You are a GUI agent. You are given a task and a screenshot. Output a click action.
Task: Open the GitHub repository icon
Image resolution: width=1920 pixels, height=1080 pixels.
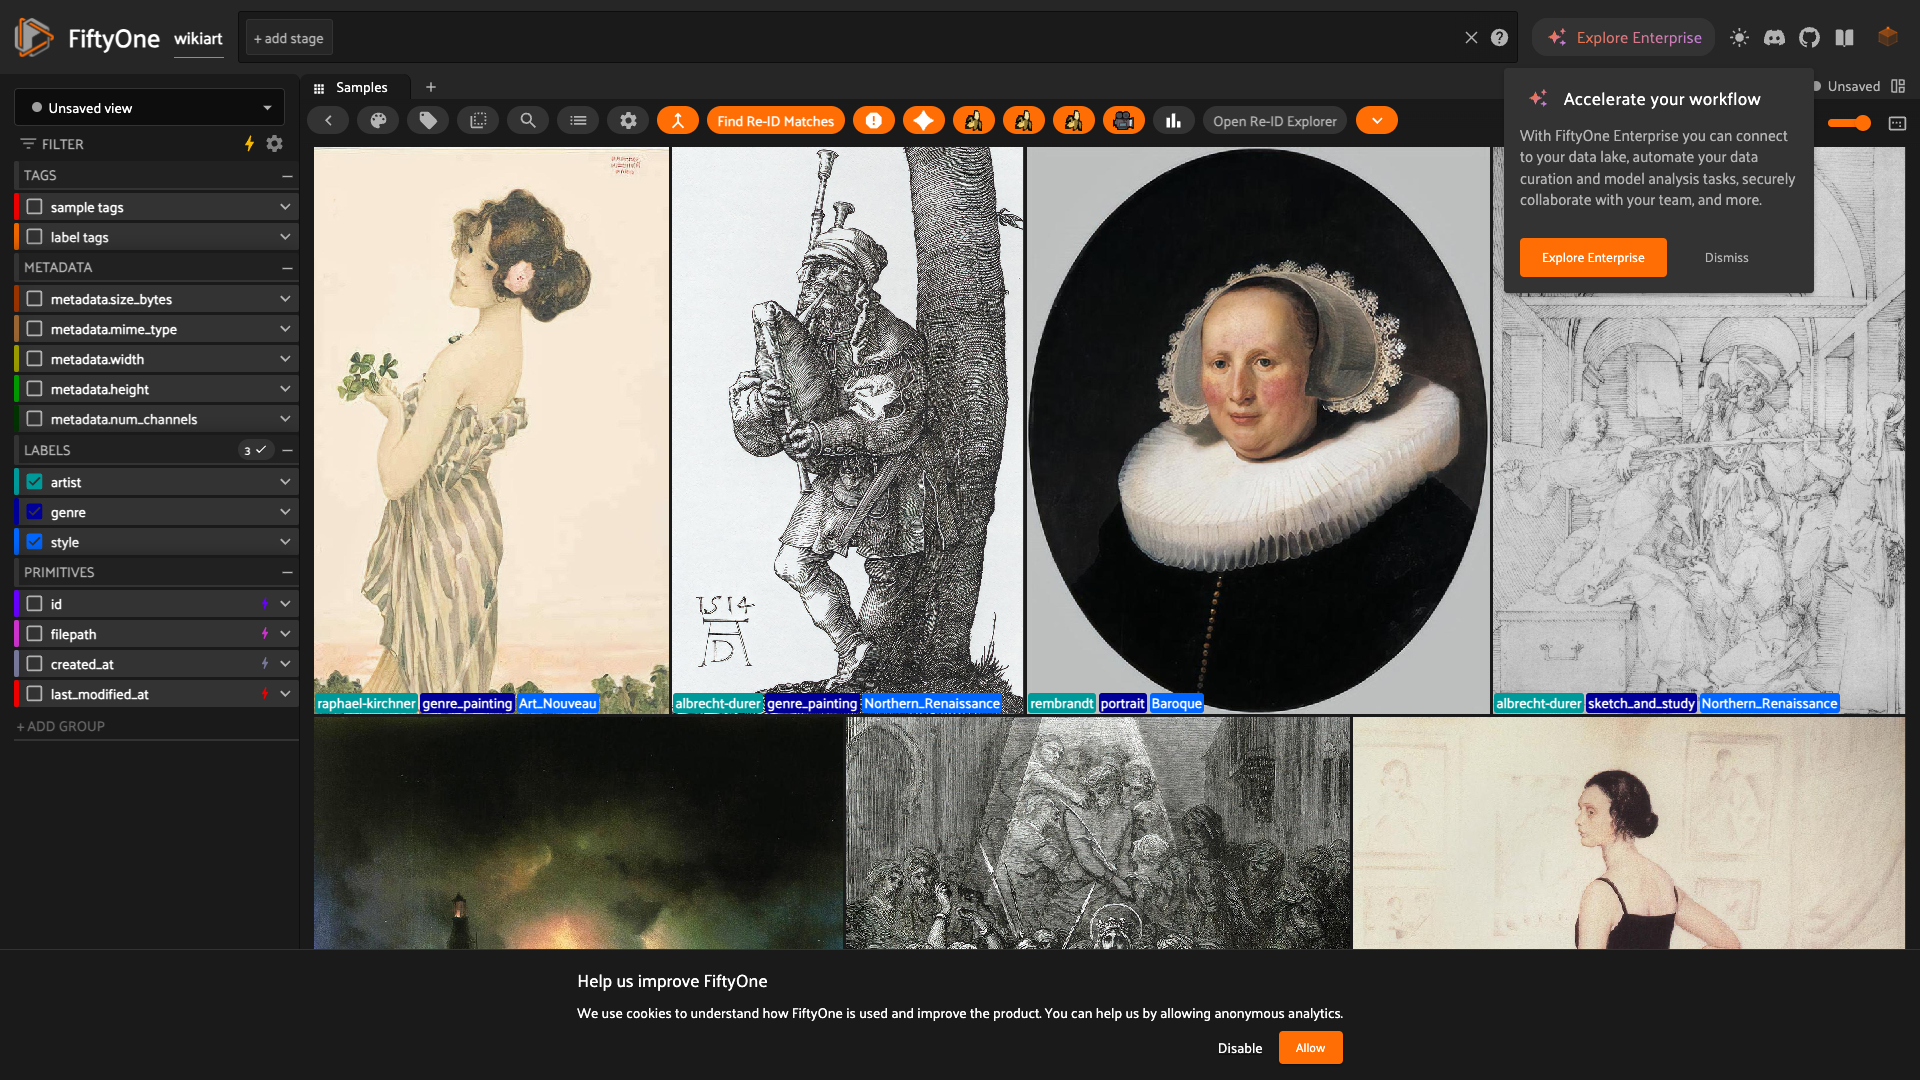point(1810,38)
